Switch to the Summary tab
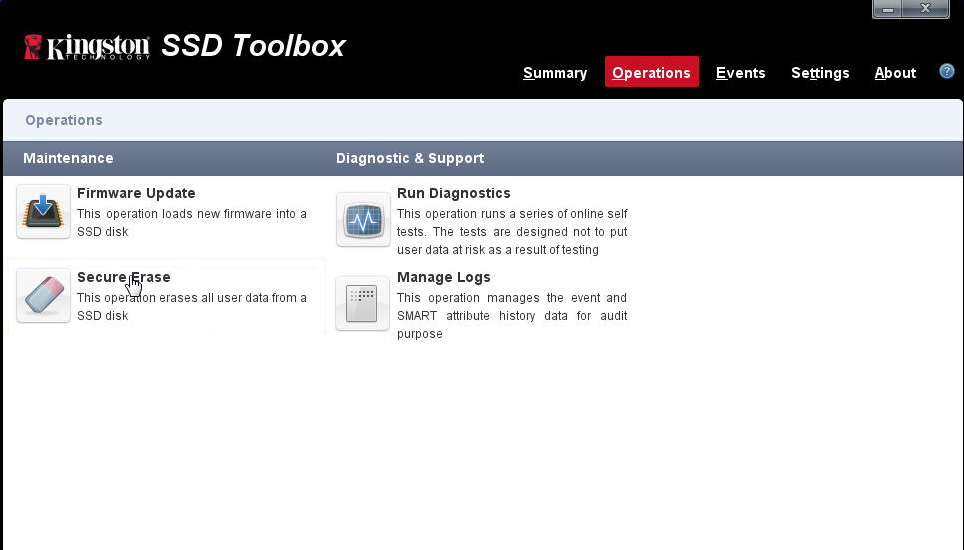Image resolution: width=964 pixels, height=550 pixels. 555,73
